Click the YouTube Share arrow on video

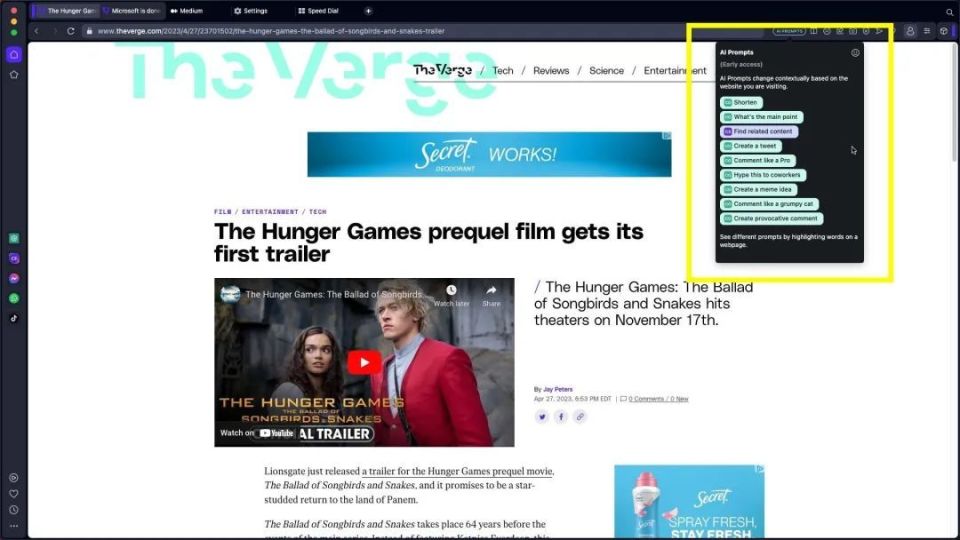point(491,295)
